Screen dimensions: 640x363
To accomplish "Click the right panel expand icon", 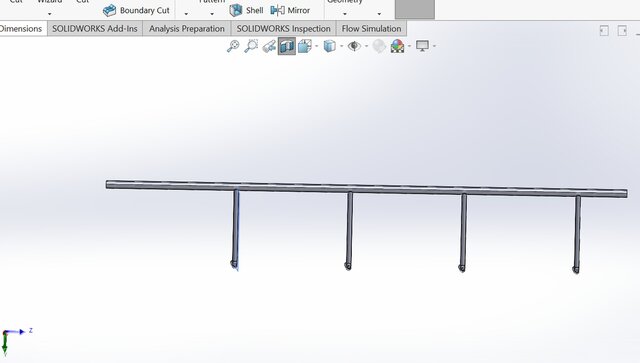I will (622, 31).
